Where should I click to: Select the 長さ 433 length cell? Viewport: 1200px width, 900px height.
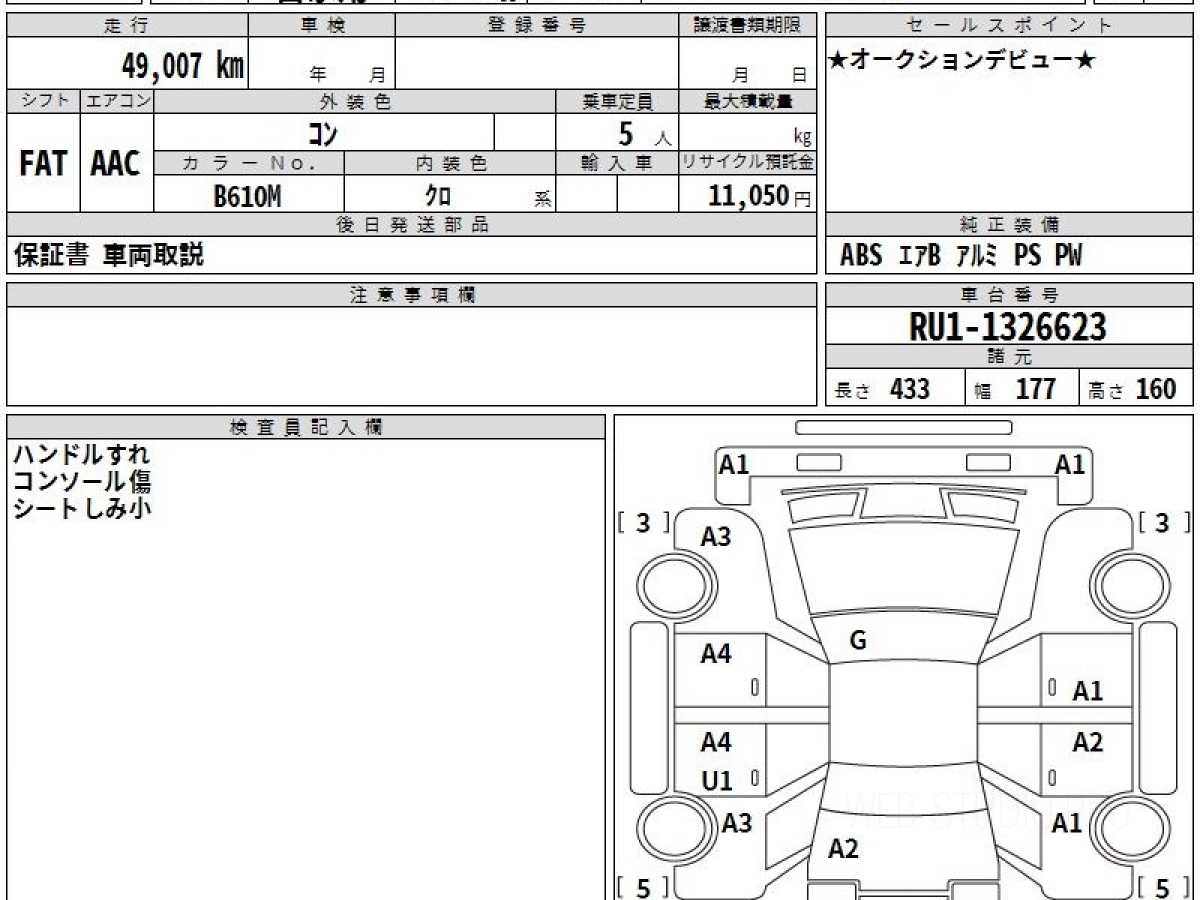pyautogui.click(x=895, y=388)
